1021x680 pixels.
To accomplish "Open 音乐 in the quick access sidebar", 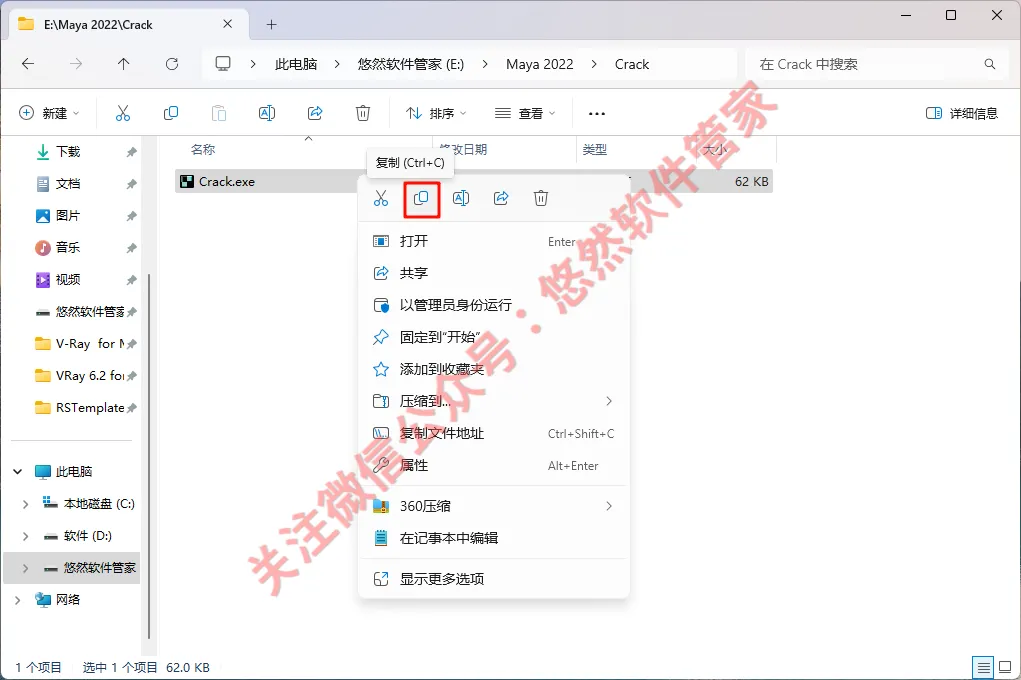I will click(x=68, y=248).
